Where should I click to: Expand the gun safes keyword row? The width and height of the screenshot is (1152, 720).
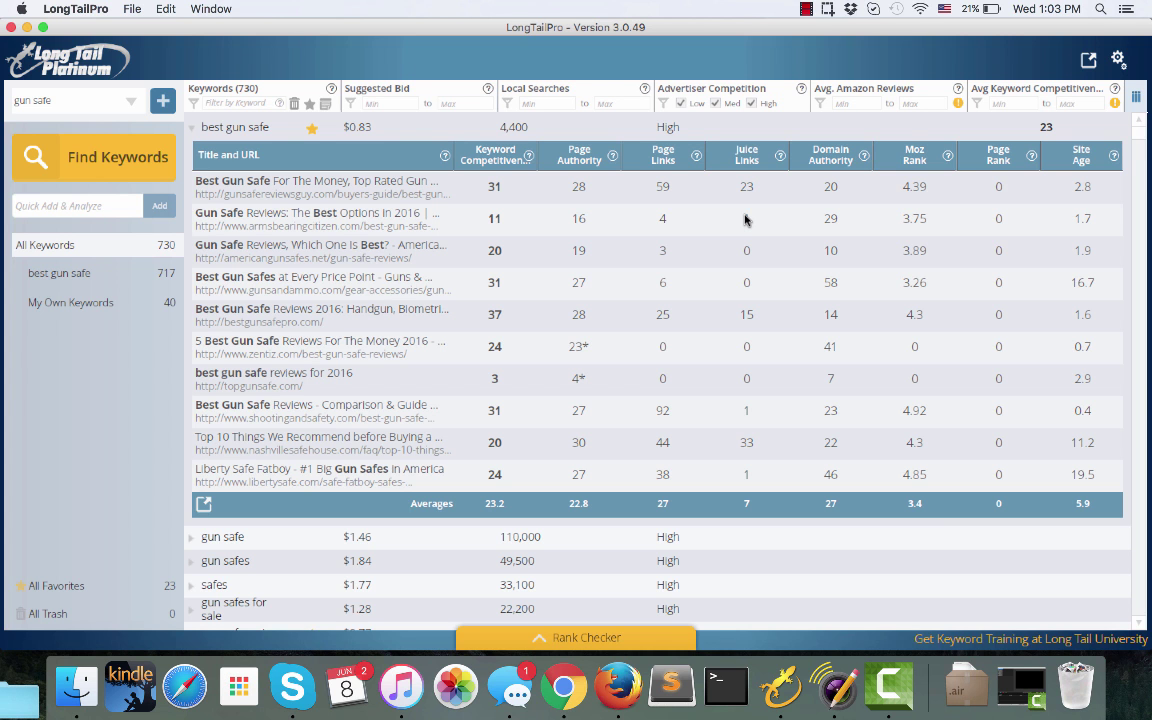click(191, 562)
